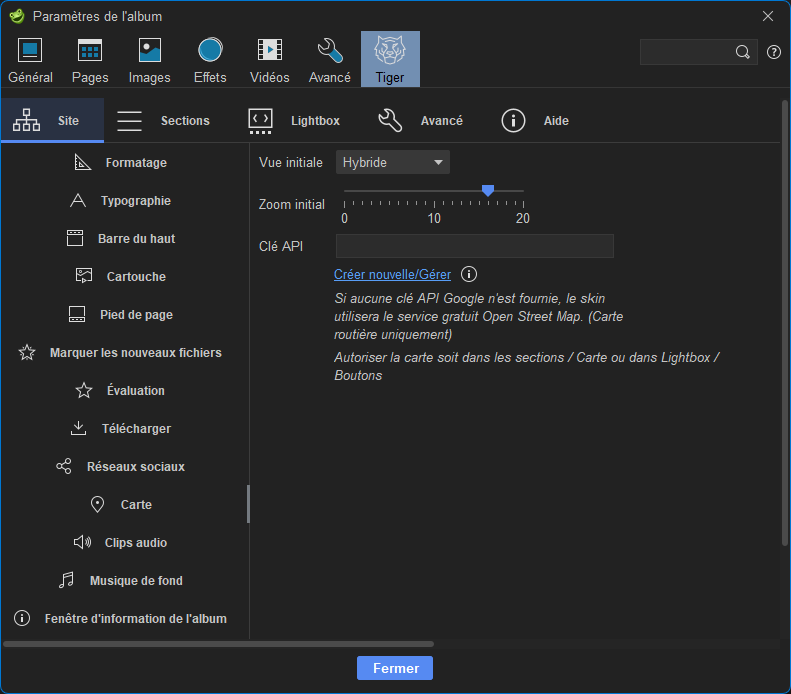
Task: Click the info icon beside Créer nouvelle/Gérer
Action: pyautogui.click(x=469, y=274)
